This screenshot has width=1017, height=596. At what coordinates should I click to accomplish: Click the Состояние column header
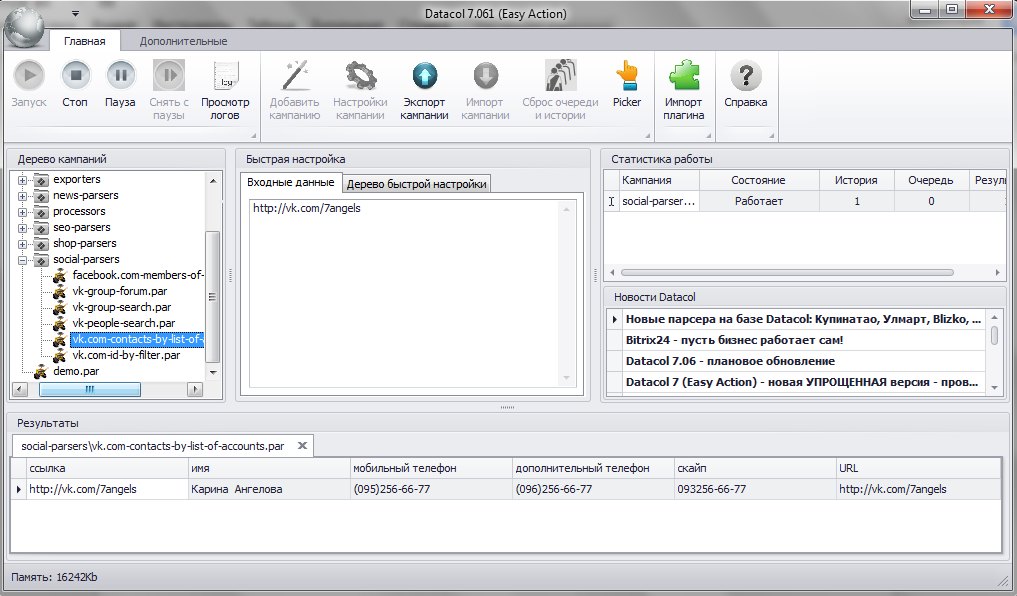[x=759, y=180]
